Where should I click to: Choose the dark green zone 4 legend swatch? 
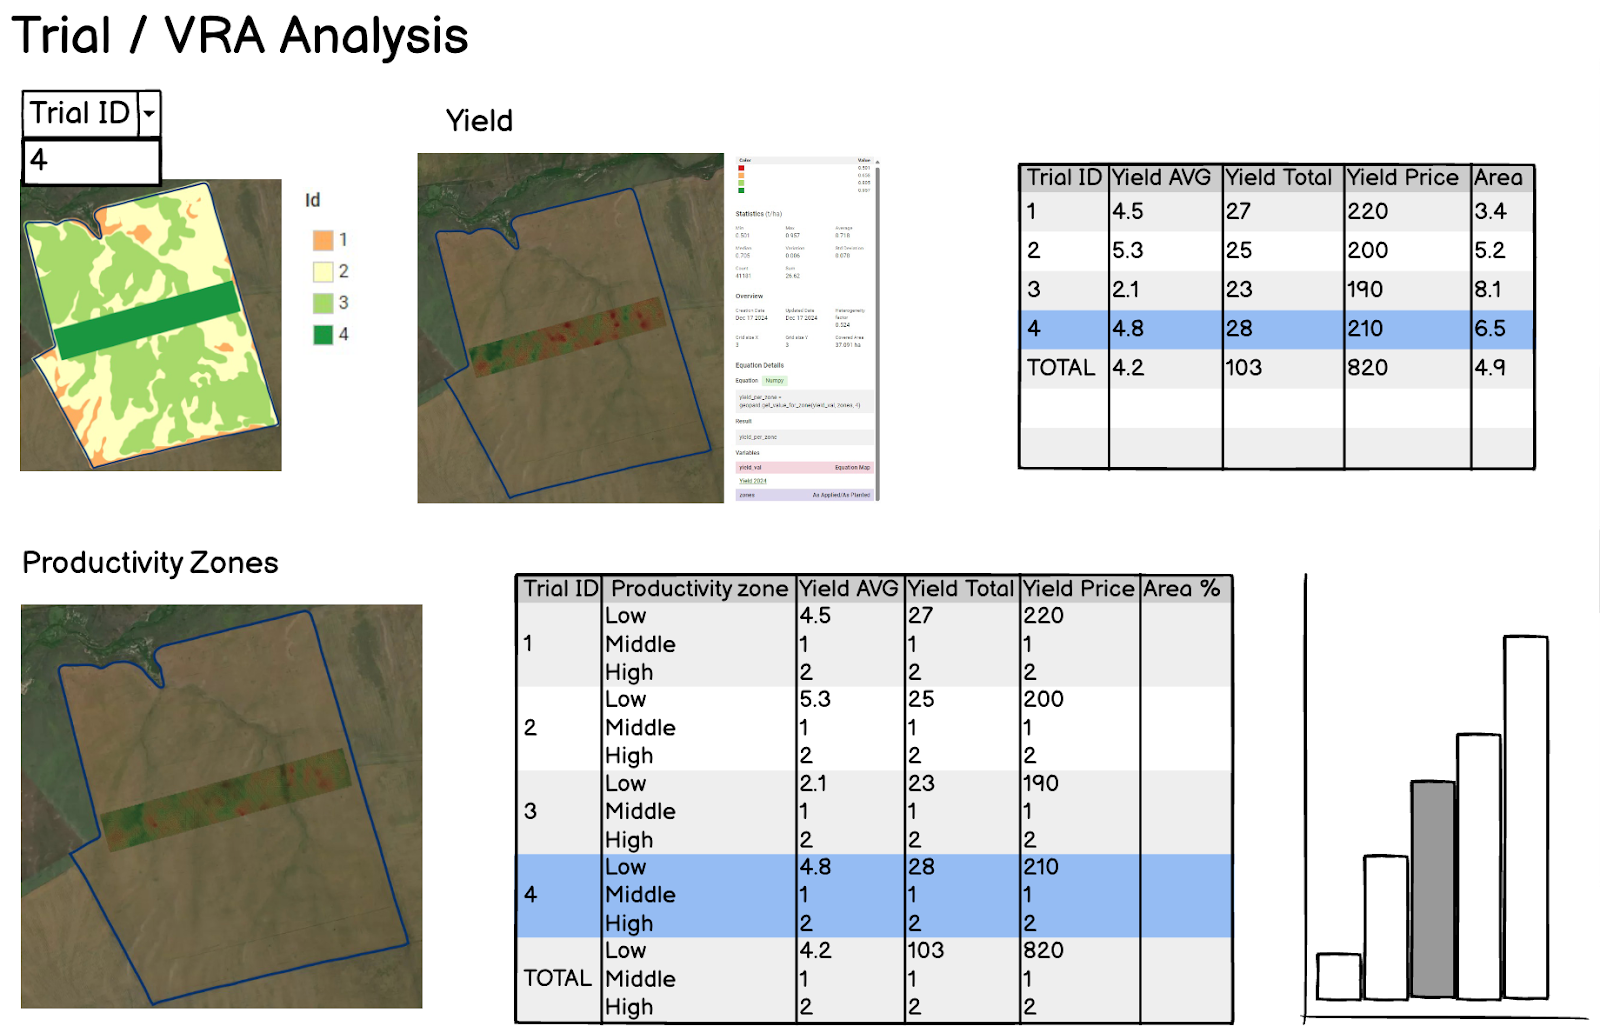(322, 335)
